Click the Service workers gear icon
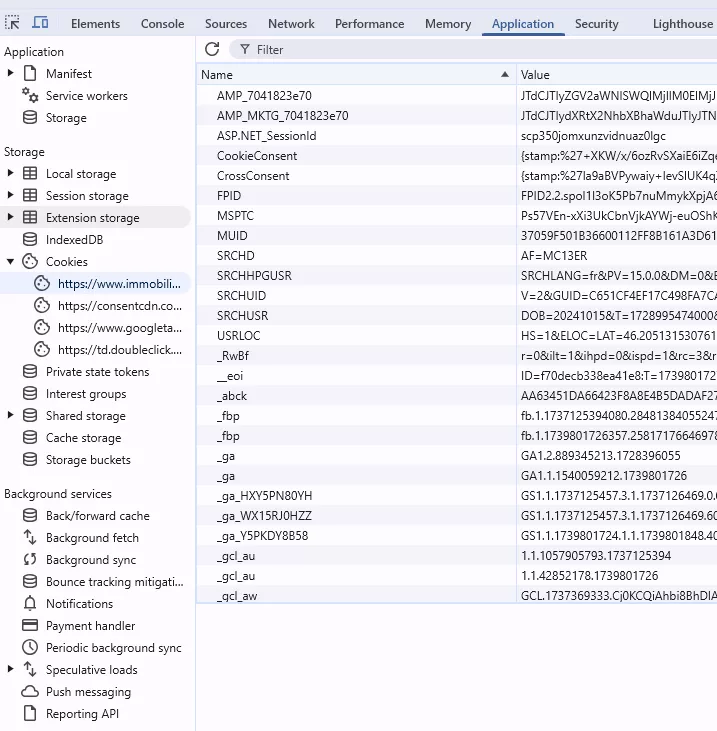 pos(30,95)
